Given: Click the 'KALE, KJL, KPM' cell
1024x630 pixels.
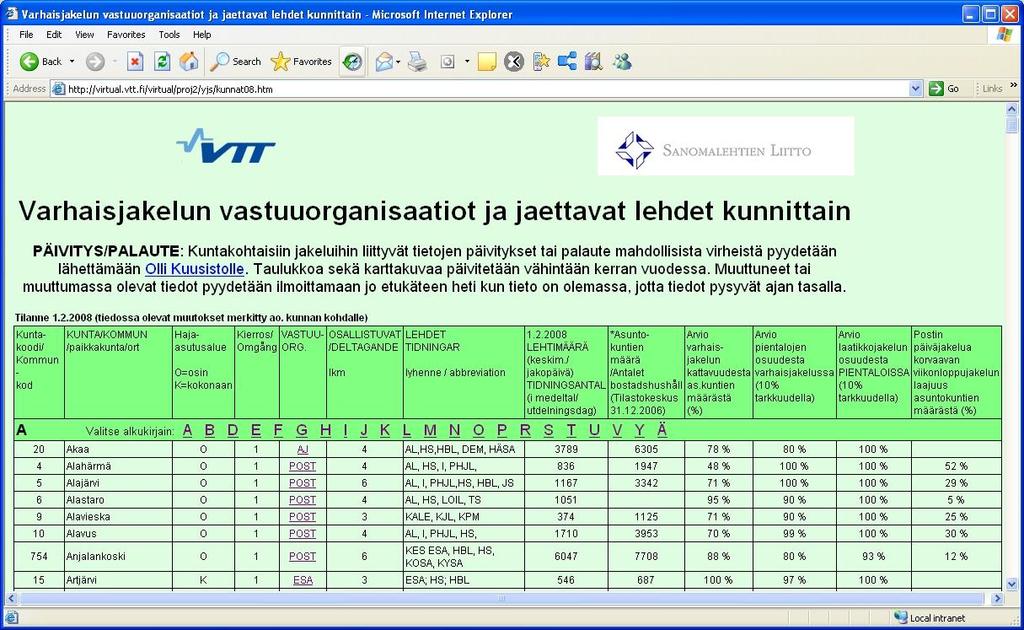Looking at the screenshot, I should point(464,516).
